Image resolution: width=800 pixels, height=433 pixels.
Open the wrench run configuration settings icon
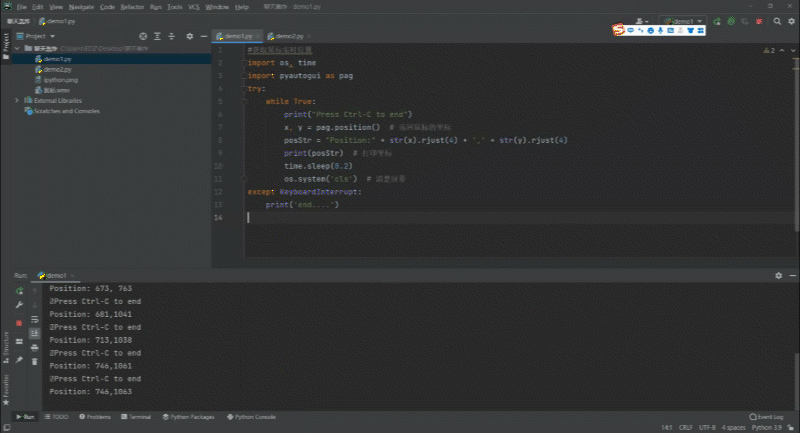(x=19, y=305)
